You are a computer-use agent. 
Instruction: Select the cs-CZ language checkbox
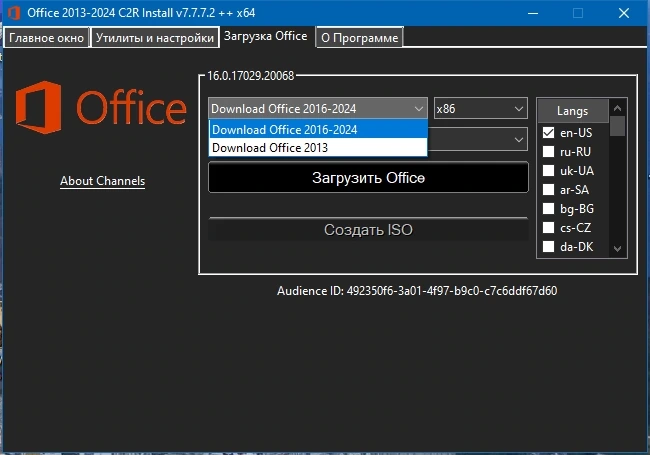tap(548, 228)
